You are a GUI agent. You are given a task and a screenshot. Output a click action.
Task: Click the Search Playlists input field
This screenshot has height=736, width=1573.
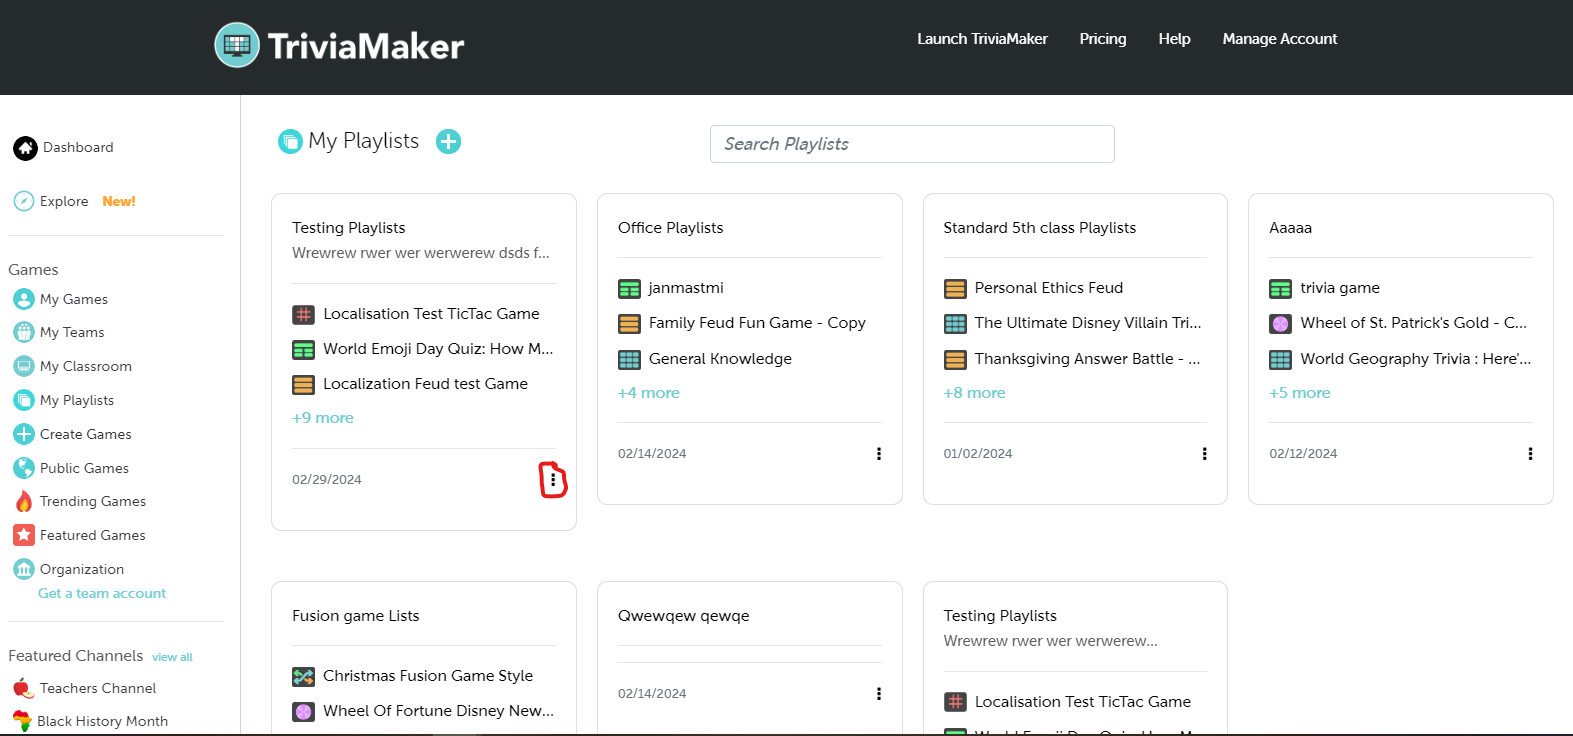point(911,144)
